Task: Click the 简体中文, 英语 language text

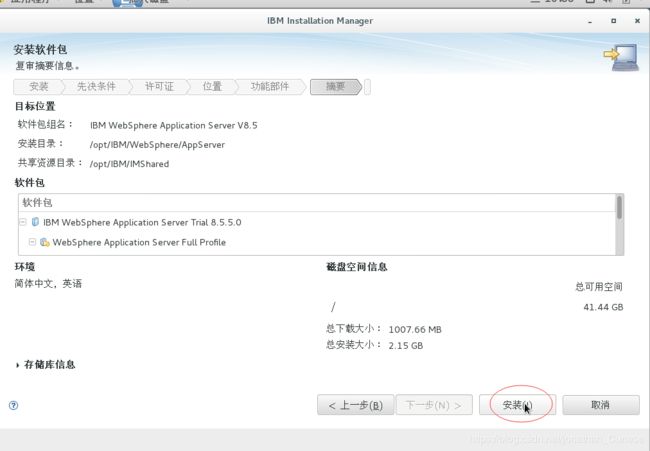Action: [x=48, y=284]
